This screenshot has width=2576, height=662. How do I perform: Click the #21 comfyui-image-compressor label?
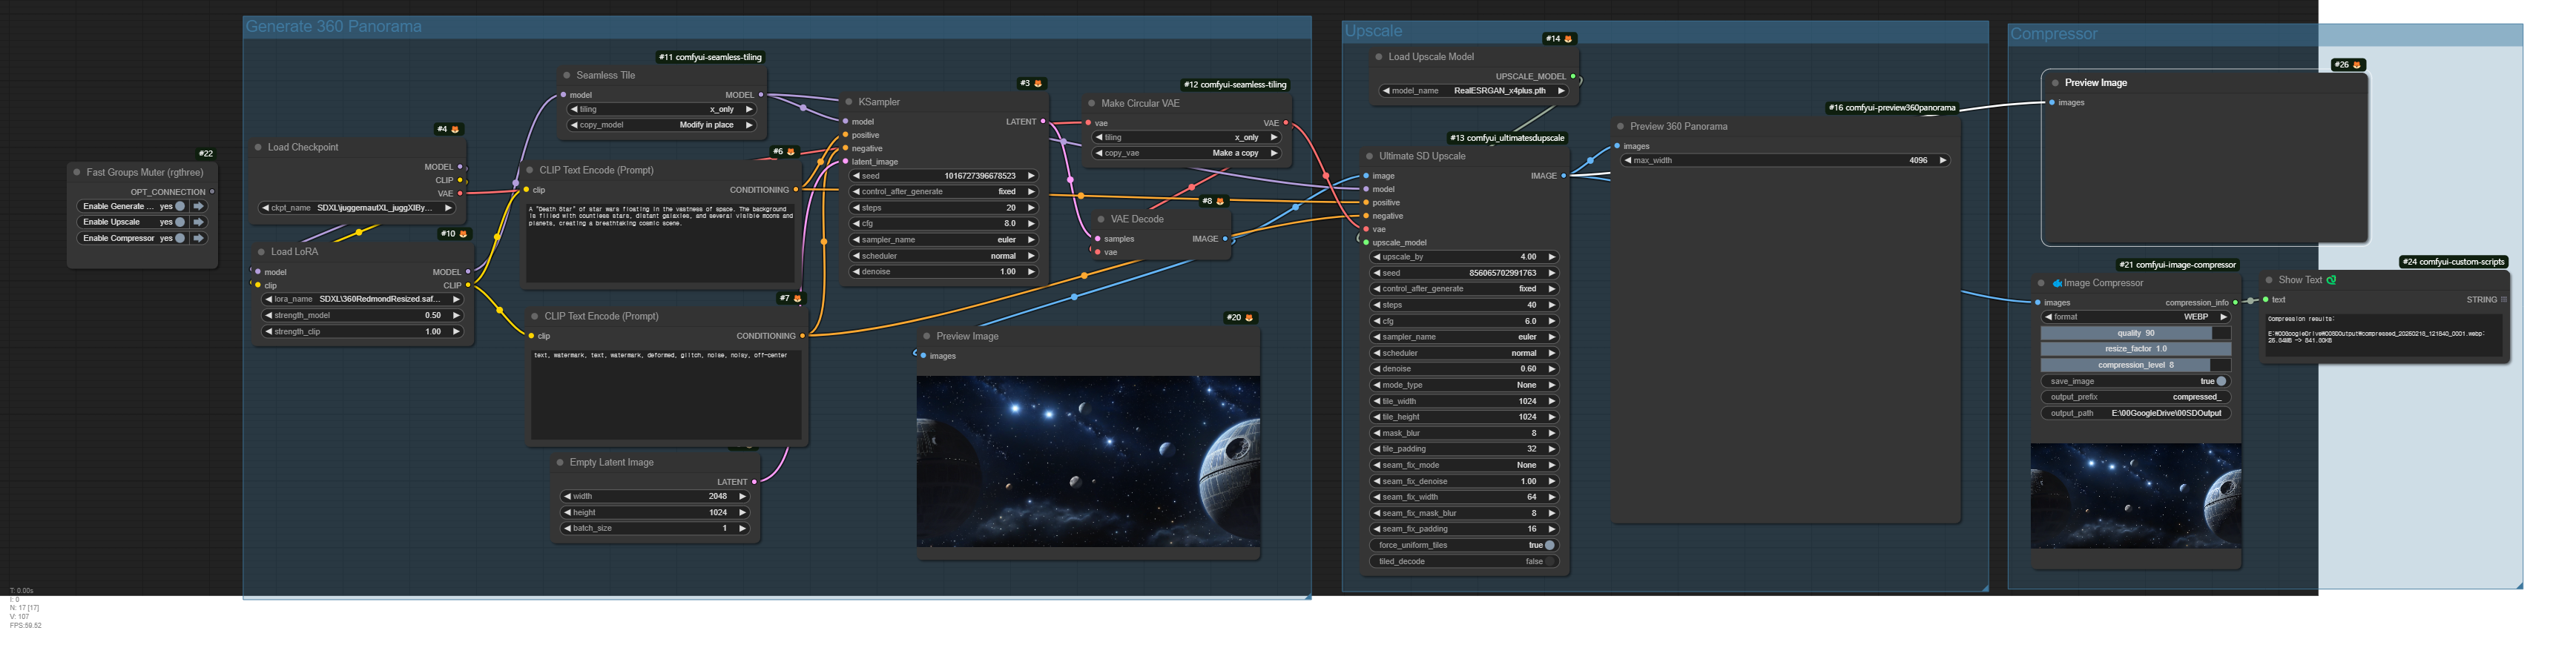2178,265
